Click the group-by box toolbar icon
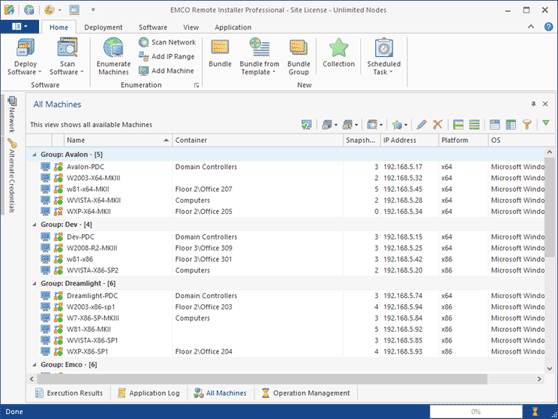 pos(495,125)
